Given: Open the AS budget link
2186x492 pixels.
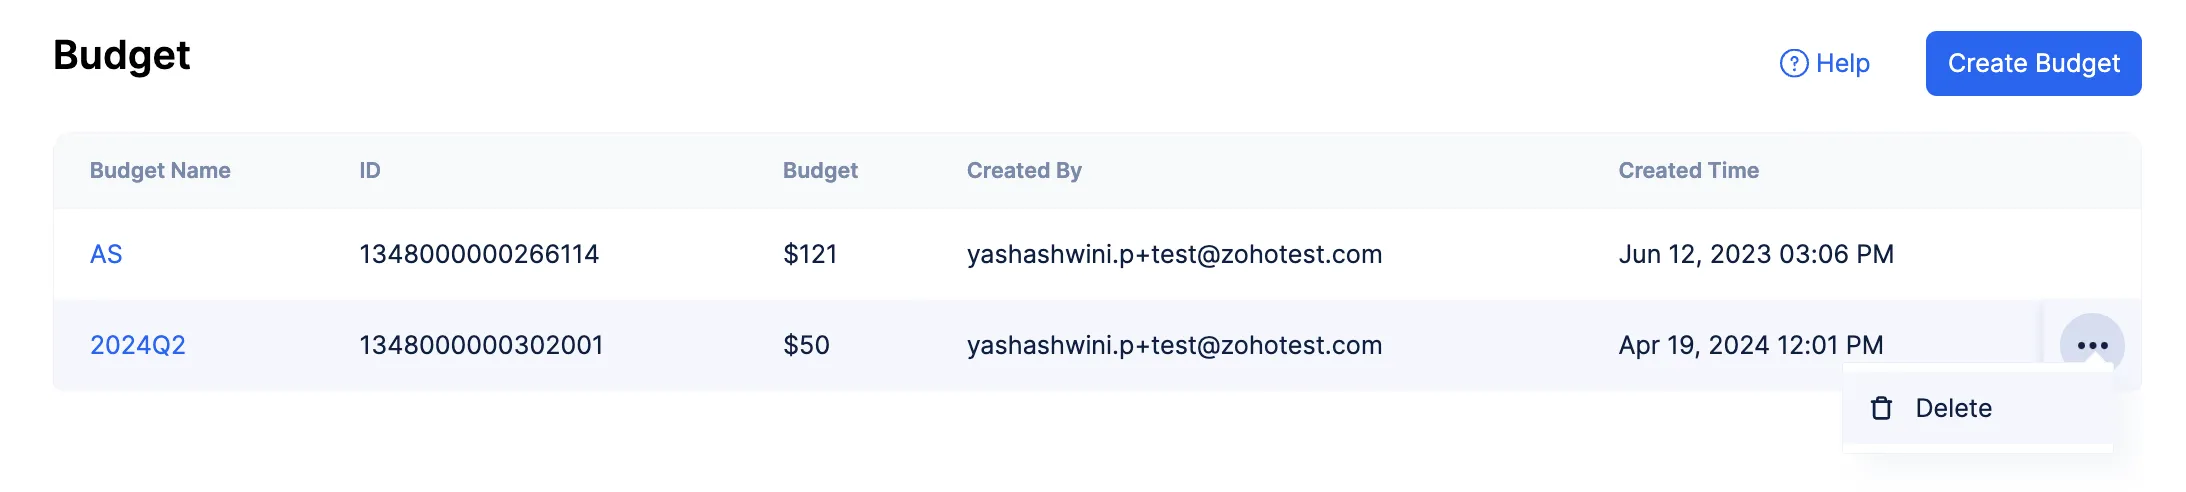Looking at the screenshot, I should [x=106, y=254].
